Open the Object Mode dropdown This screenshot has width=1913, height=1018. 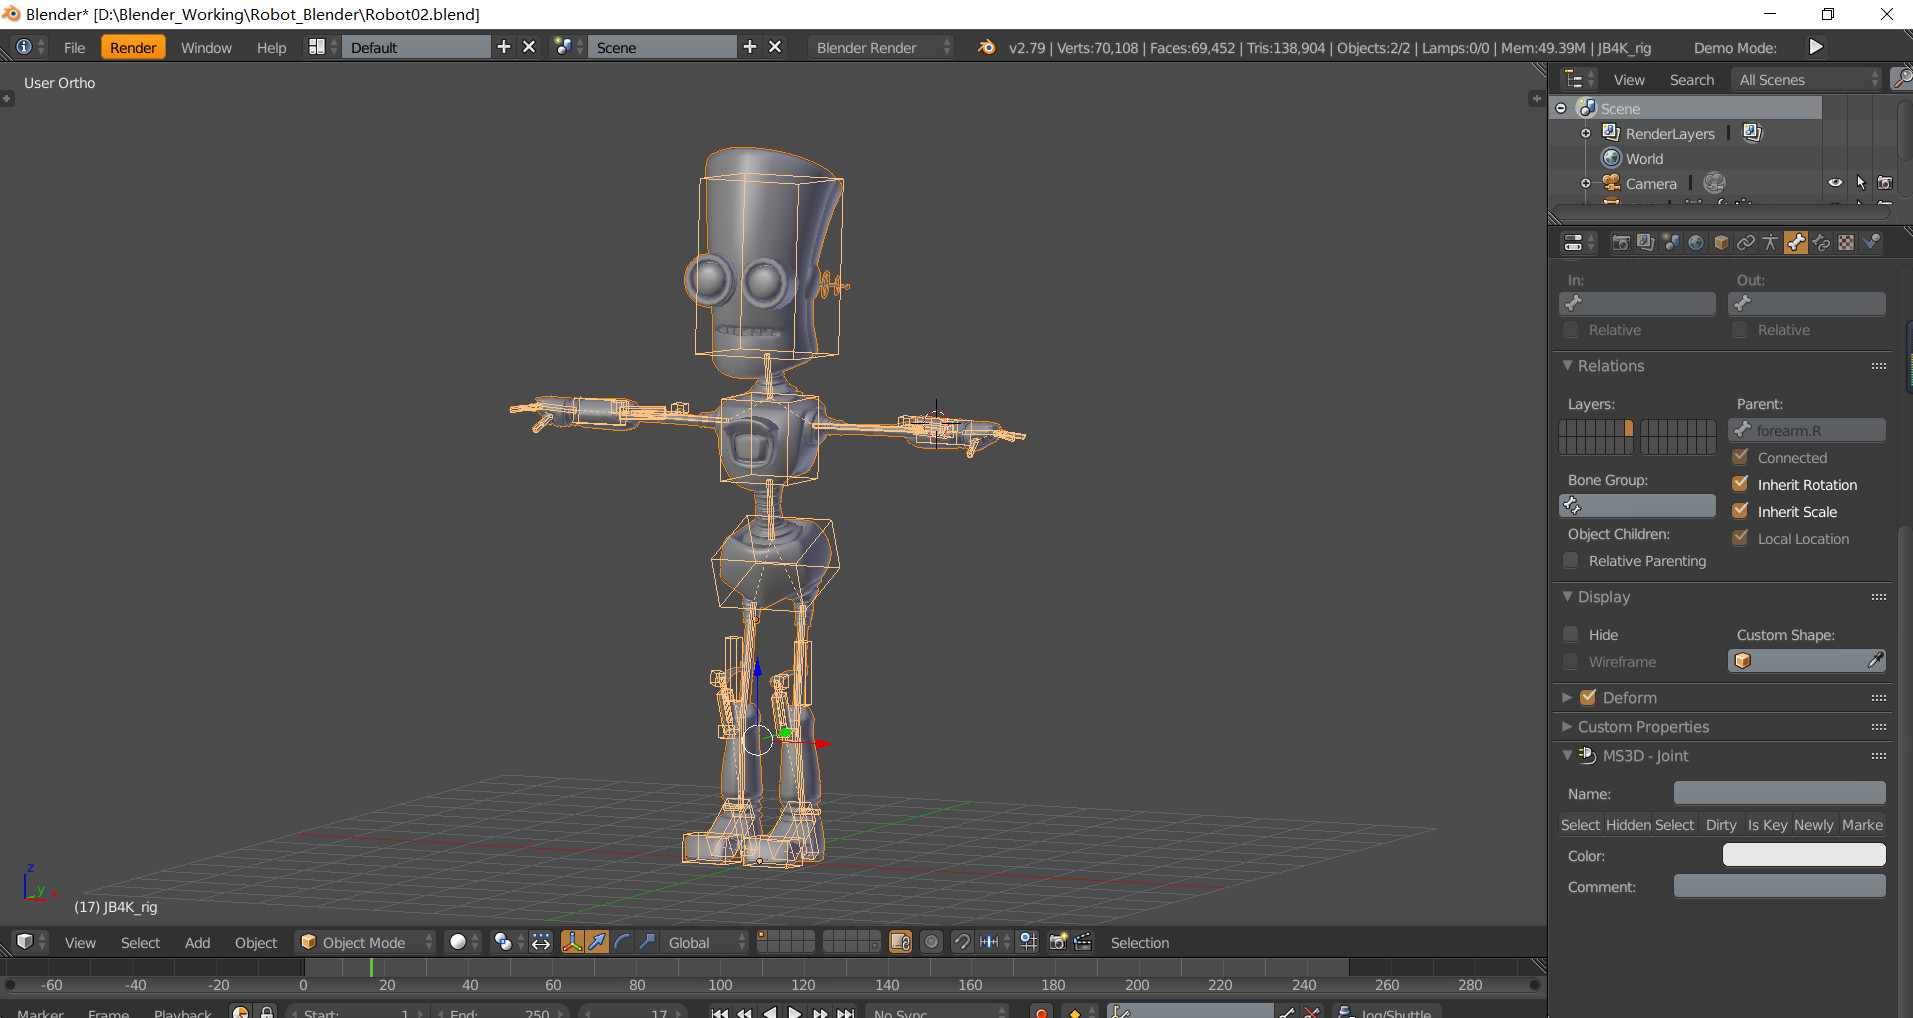coord(365,941)
